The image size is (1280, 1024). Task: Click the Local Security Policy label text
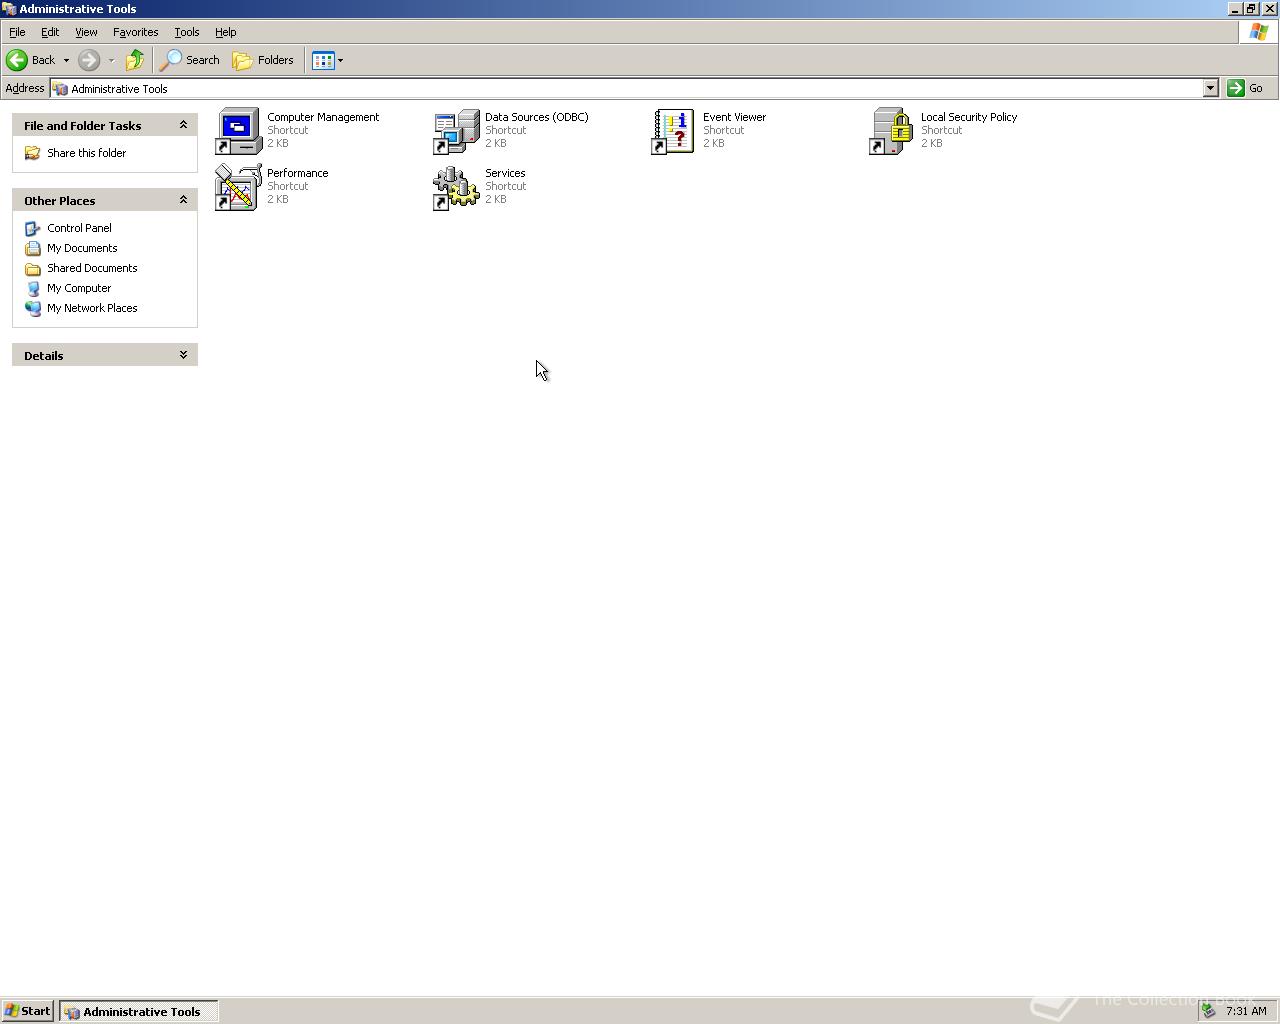[x=969, y=117]
